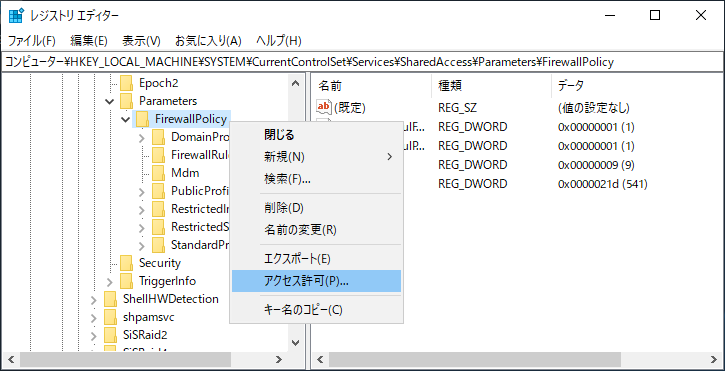Open the お気に入り(A) menu
This screenshot has height=371, width=725.
208,41
